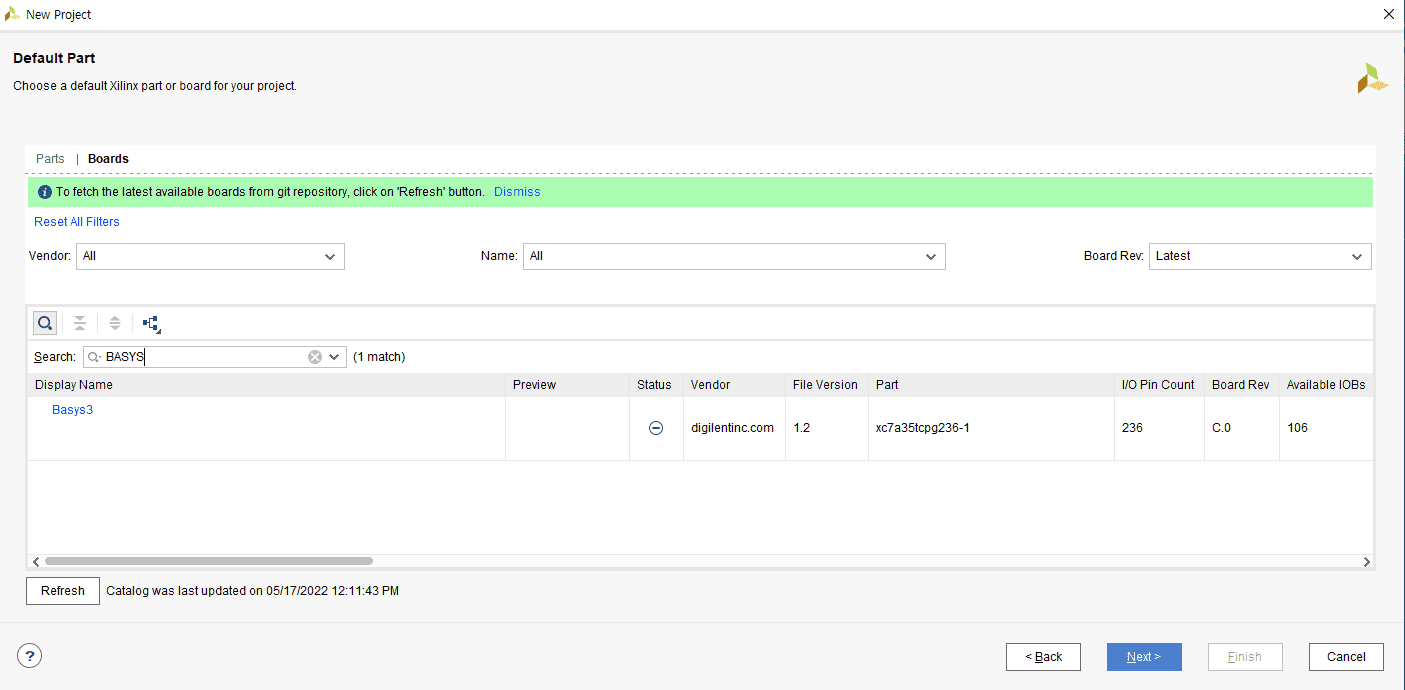This screenshot has height=690, width=1405.
Task: Go back with the Back button
Action: [x=1043, y=657]
